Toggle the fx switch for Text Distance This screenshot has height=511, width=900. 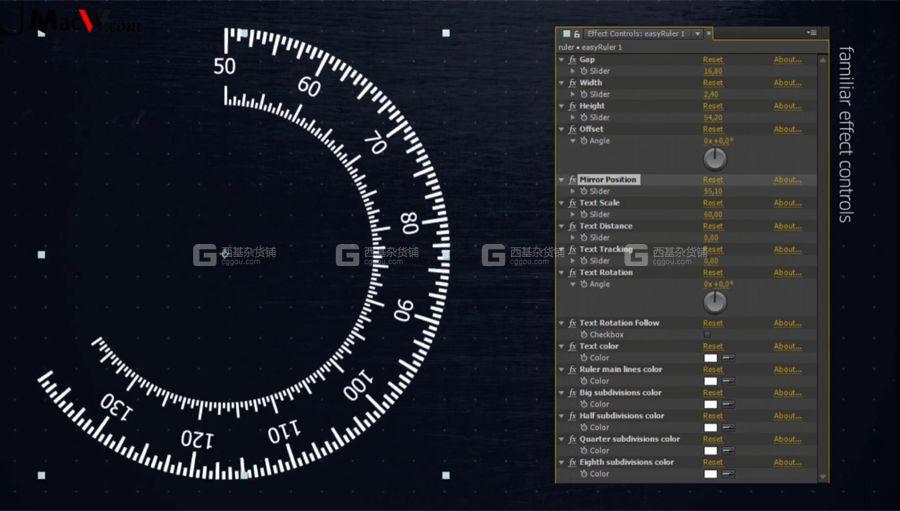tap(572, 226)
